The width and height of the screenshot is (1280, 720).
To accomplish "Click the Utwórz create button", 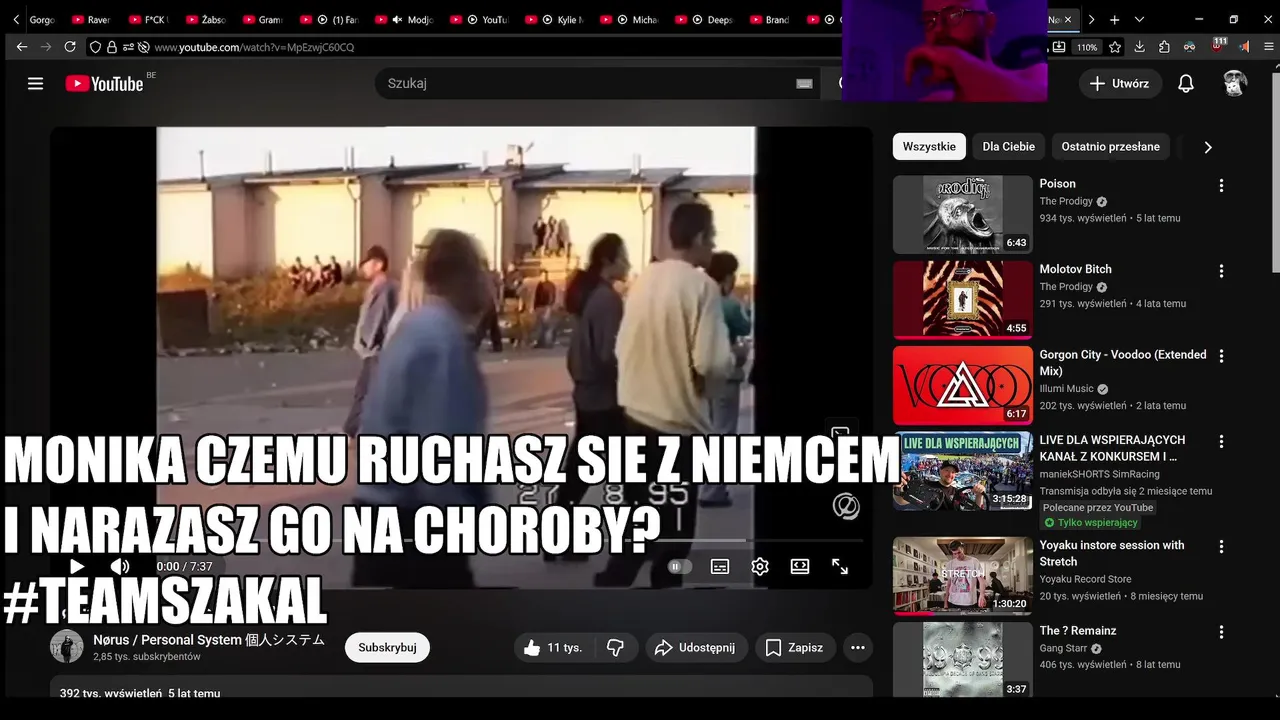I will 1120,84.
